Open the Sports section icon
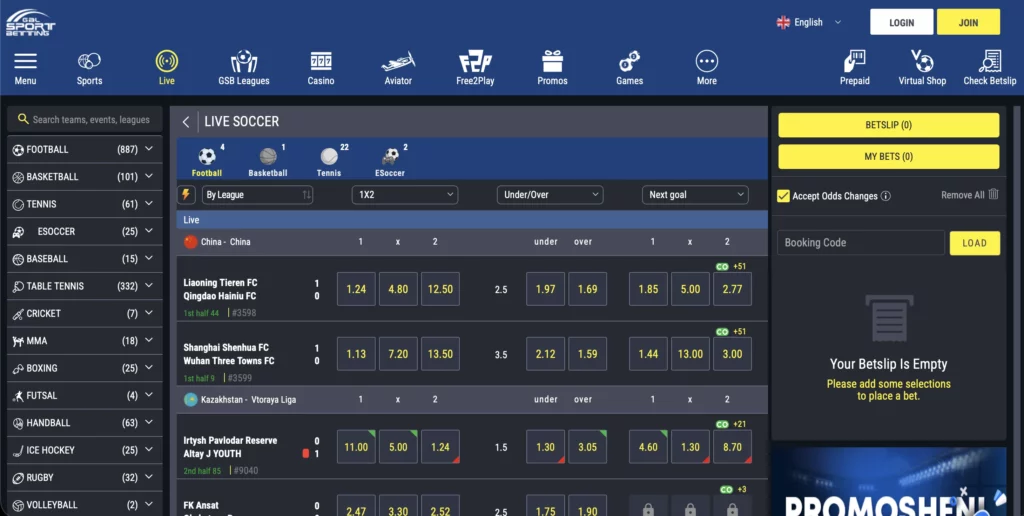This screenshot has width=1024, height=516. point(89,61)
